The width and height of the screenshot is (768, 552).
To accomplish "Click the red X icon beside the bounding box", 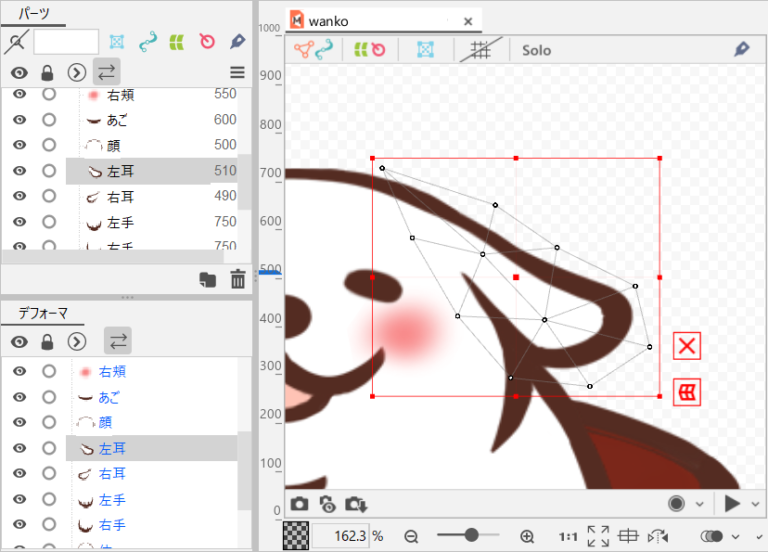I will pos(687,347).
